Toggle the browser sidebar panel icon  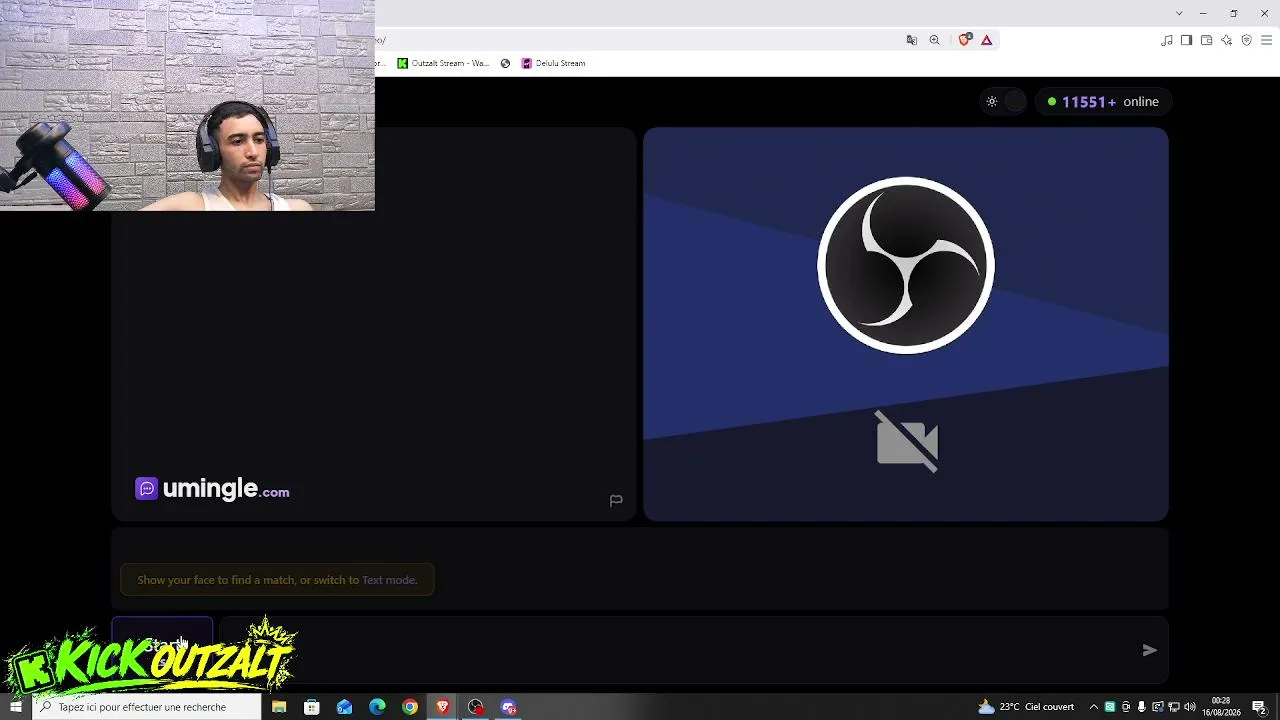point(1186,40)
